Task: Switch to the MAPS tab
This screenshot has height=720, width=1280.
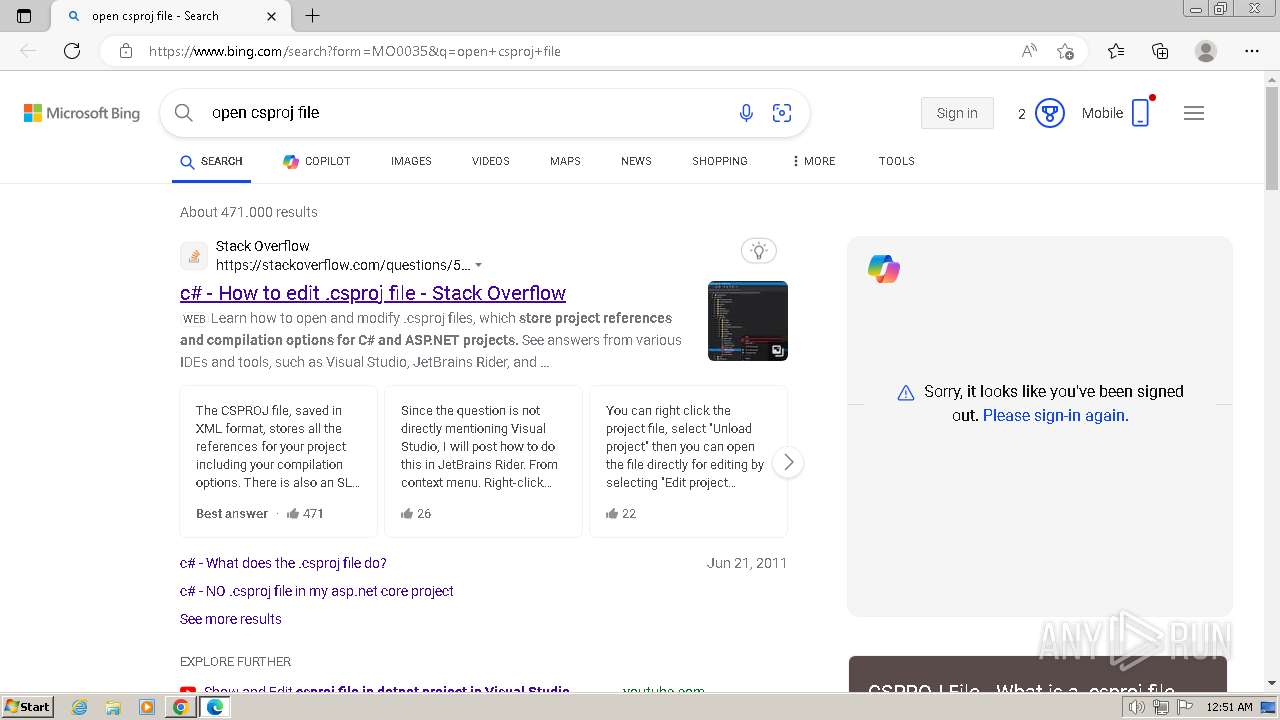Action: (565, 161)
